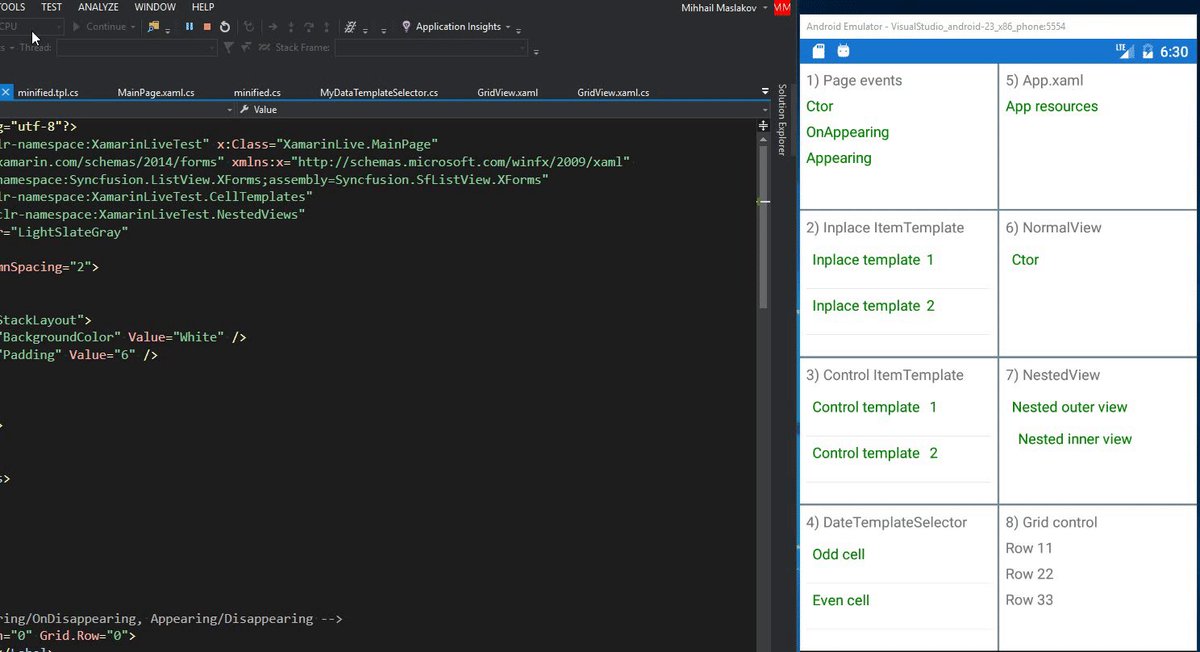Open the Value member dropdown
1200x652 pixels.
click(763, 110)
